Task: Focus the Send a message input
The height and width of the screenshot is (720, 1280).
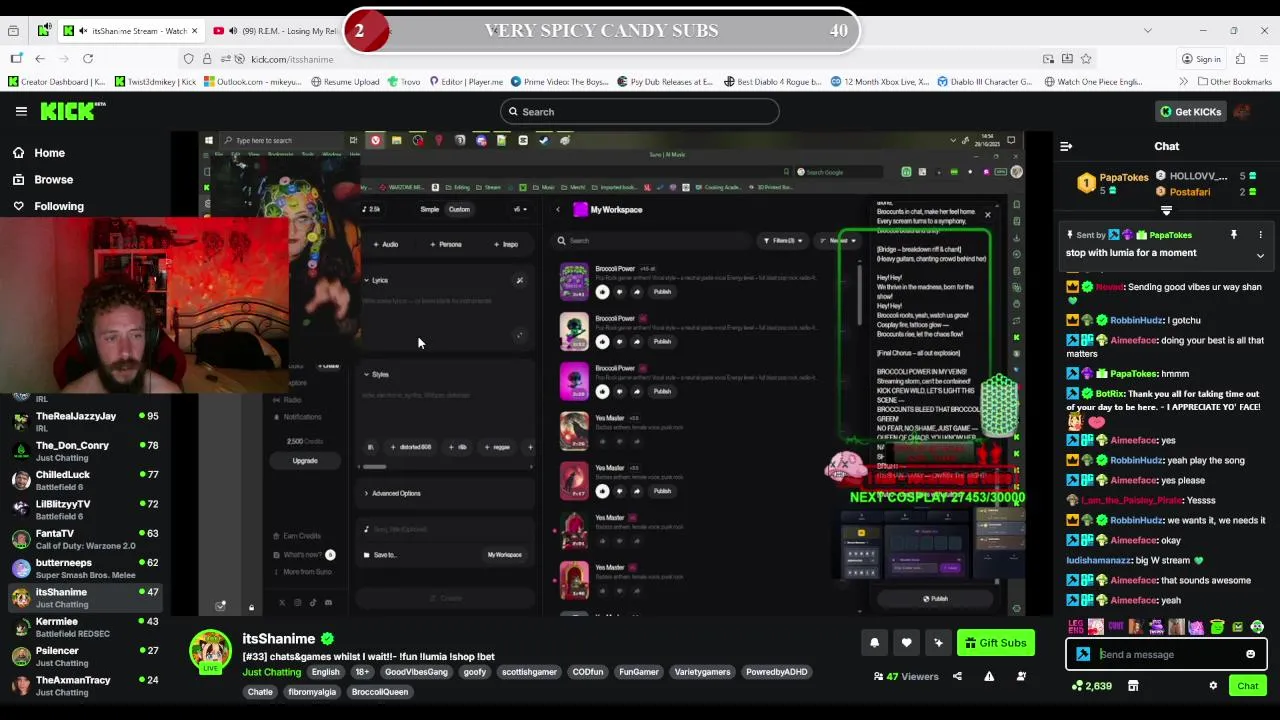Action: click(1168, 654)
